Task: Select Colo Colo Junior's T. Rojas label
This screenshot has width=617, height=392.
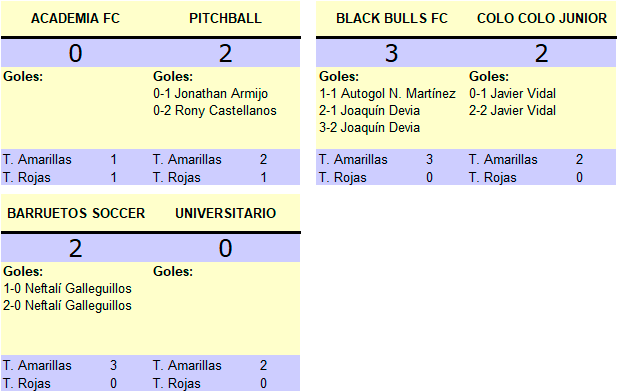Action: [x=492, y=178]
